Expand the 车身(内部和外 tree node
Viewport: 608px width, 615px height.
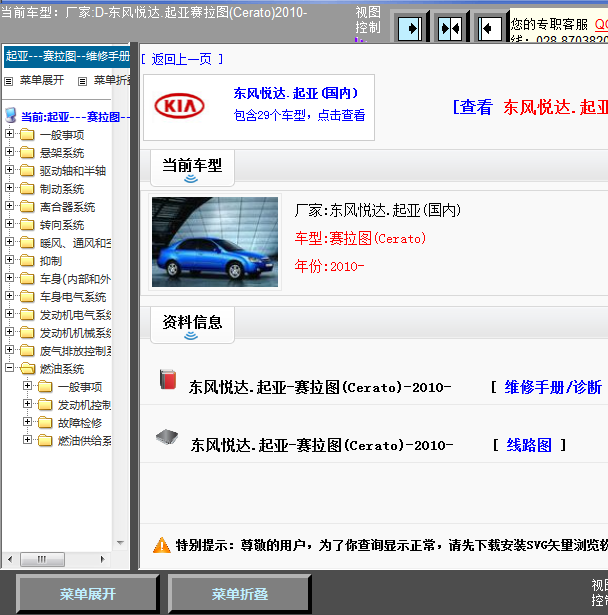[x=9, y=278]
